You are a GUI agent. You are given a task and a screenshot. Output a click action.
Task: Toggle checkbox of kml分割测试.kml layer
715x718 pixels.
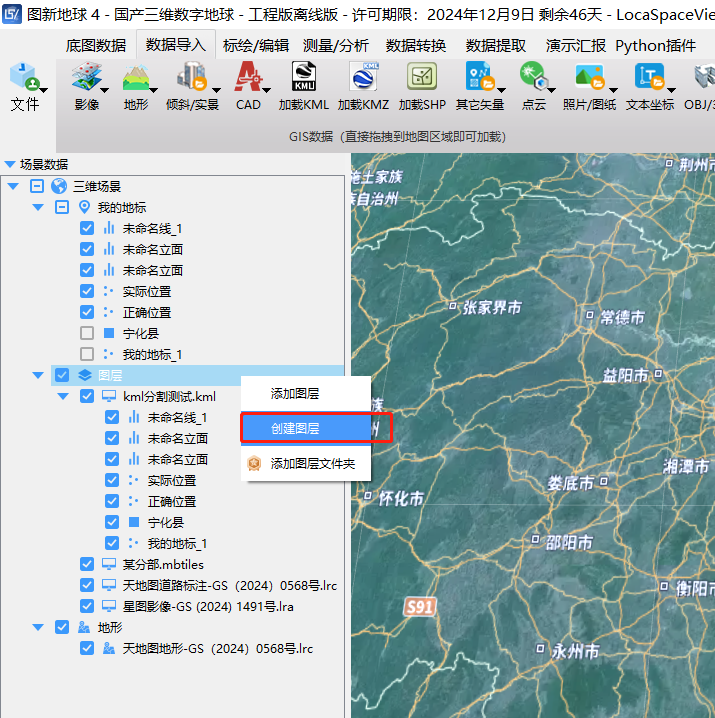click(87, 396)
